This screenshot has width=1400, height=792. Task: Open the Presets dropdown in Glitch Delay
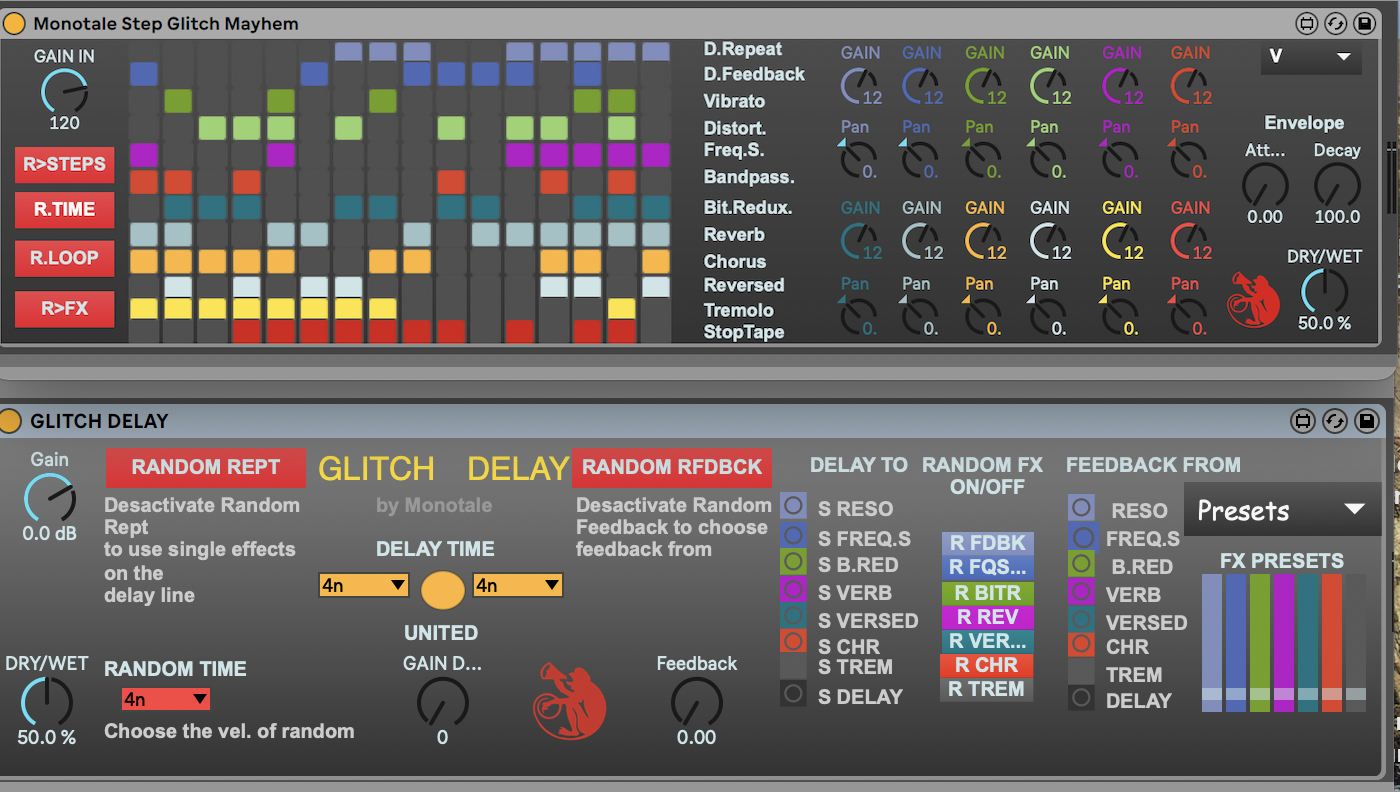pyautogui.click(x=1281, y=510)
